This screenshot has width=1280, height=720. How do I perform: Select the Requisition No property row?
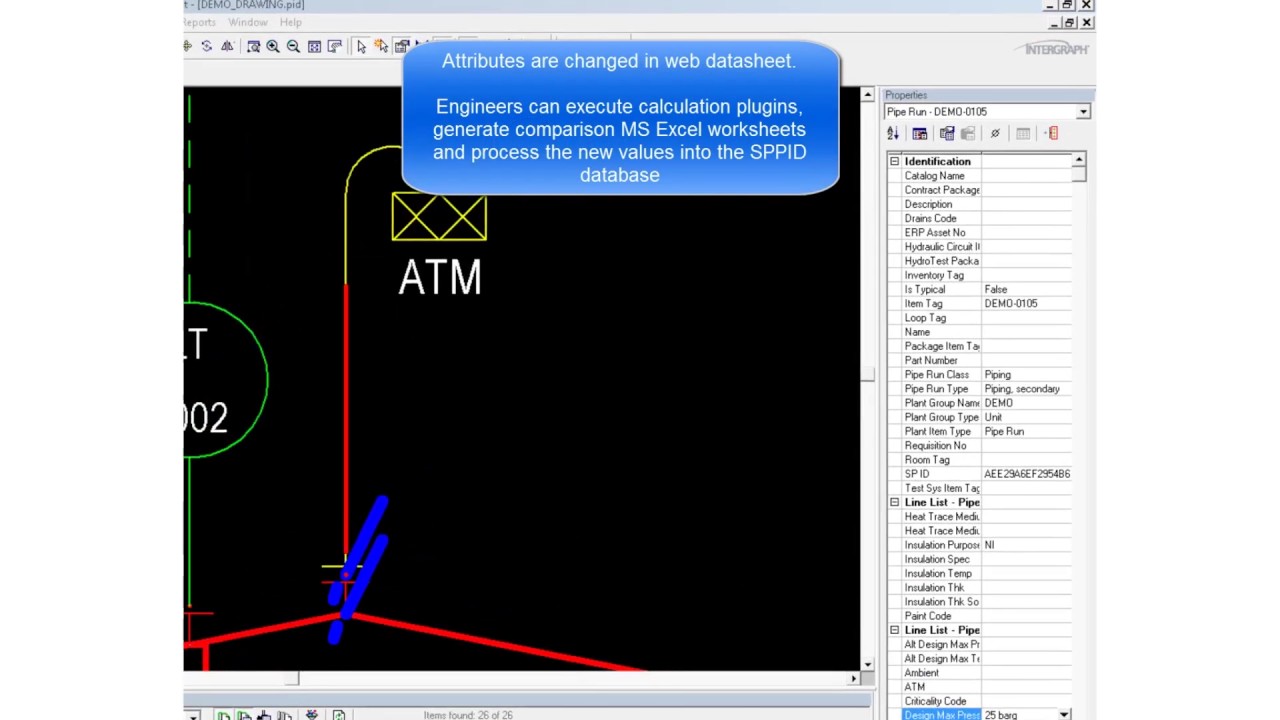pos(979,445)
